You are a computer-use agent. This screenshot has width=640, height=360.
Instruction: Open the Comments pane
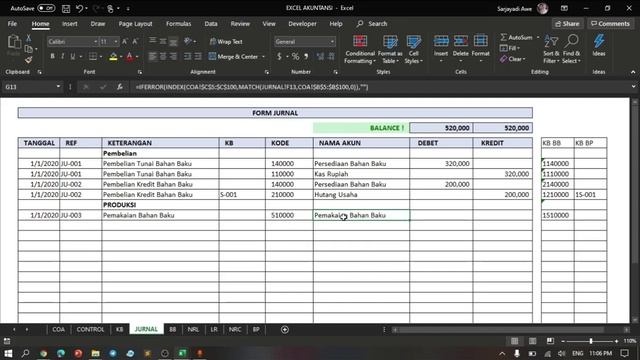610,24
